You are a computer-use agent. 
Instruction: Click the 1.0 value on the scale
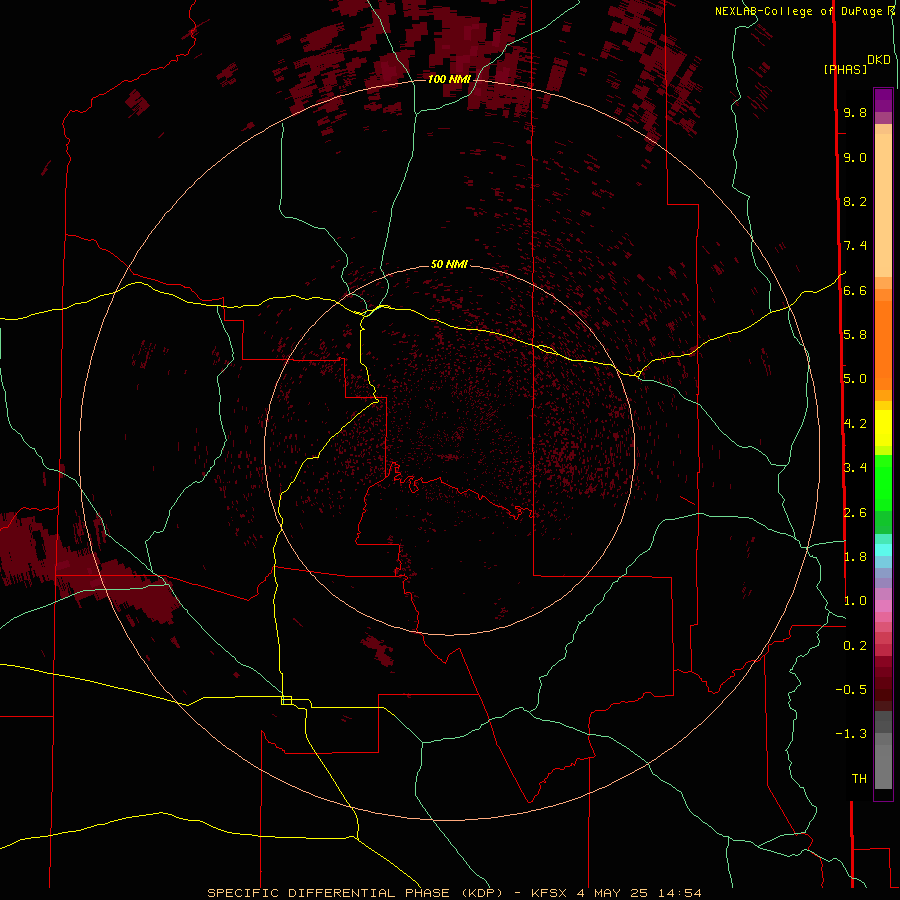855,601
